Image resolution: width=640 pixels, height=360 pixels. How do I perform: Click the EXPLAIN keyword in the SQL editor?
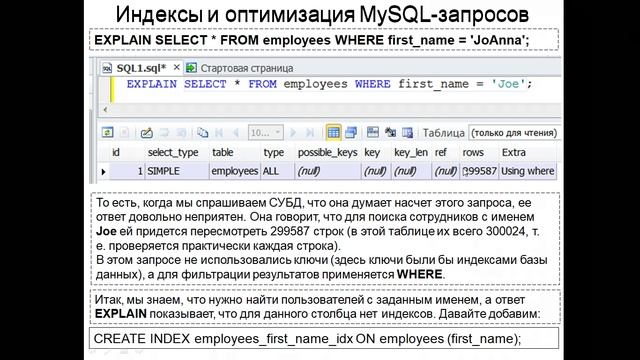(151, 84)
